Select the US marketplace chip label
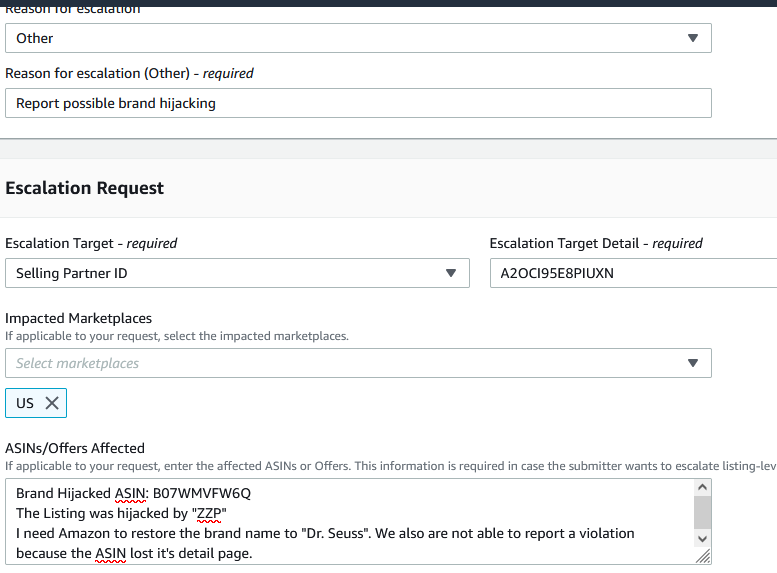The height and width of the screenshot is (573, 777). (25, 403)
